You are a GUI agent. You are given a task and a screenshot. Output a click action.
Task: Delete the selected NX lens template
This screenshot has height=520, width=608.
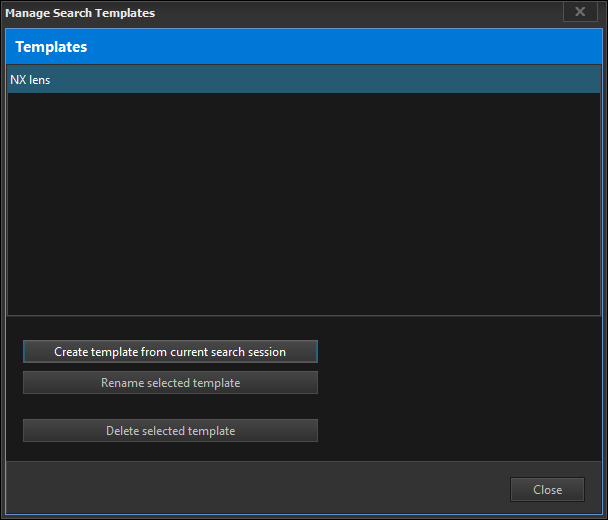point(170,431)
